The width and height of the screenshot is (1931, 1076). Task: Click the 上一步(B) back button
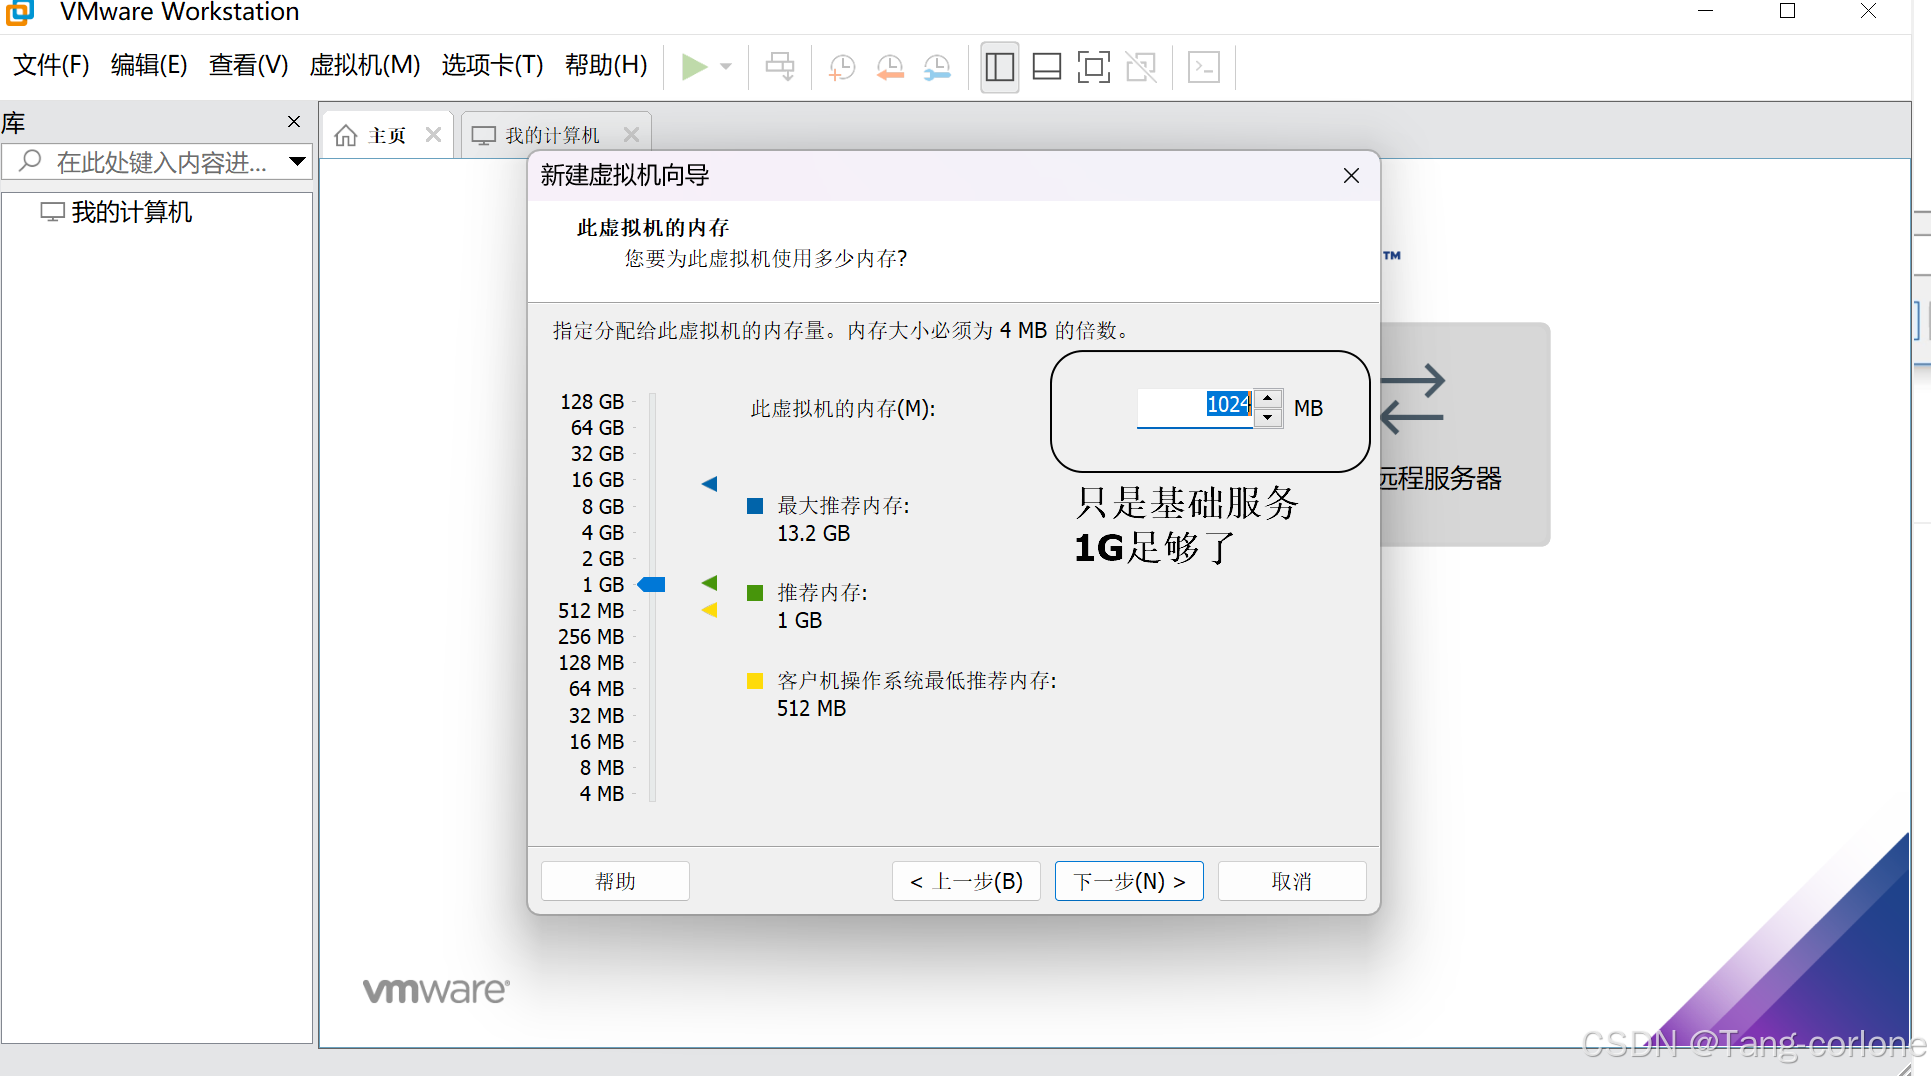(x=966, y=881)
